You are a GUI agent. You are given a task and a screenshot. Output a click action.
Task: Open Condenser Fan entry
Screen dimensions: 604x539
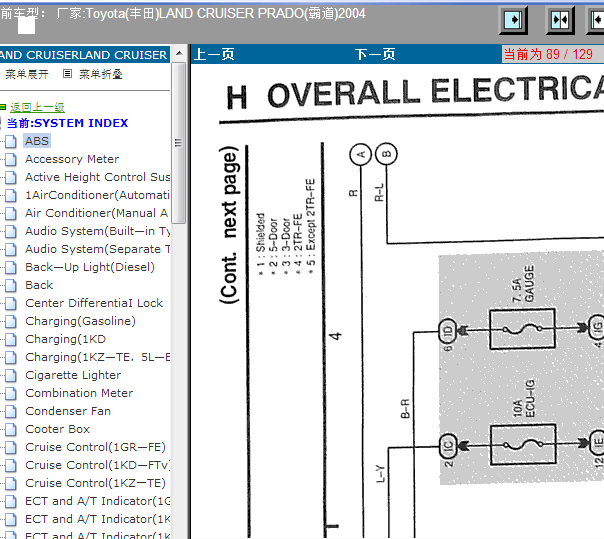pos(68,411)
